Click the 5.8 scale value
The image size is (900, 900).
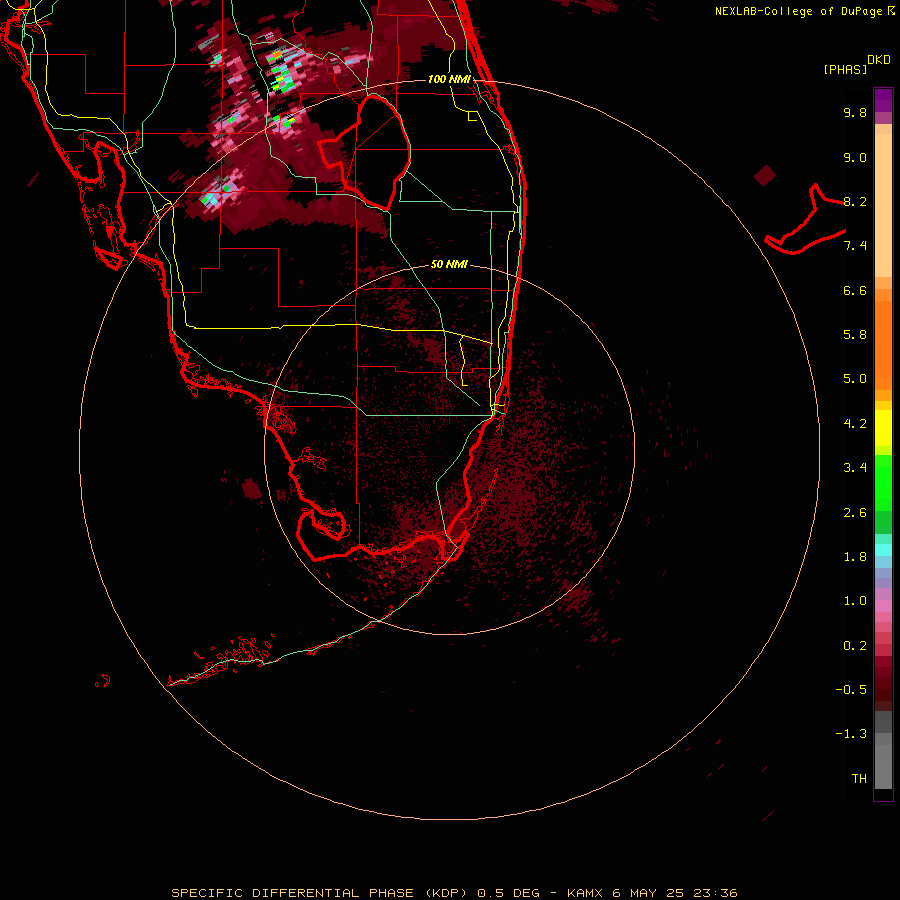855,335
